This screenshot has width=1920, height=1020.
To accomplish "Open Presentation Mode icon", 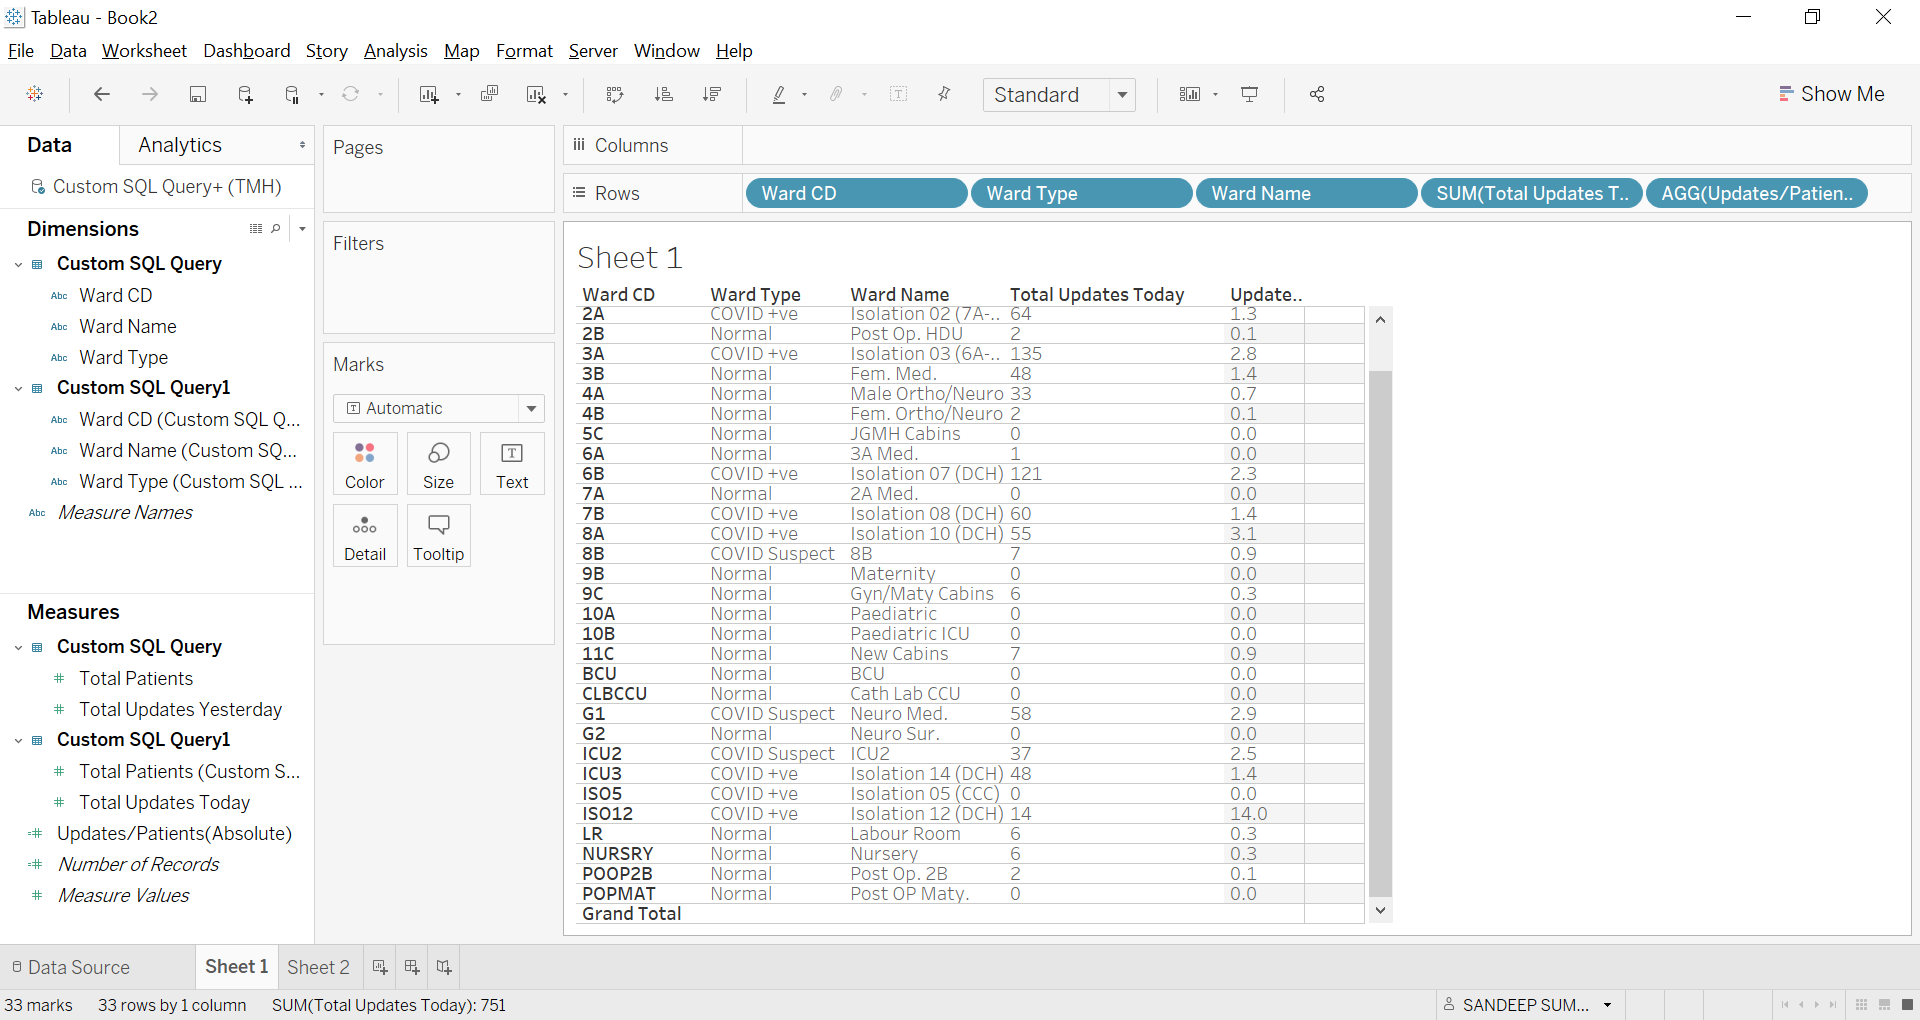I will pos(1249,94).
